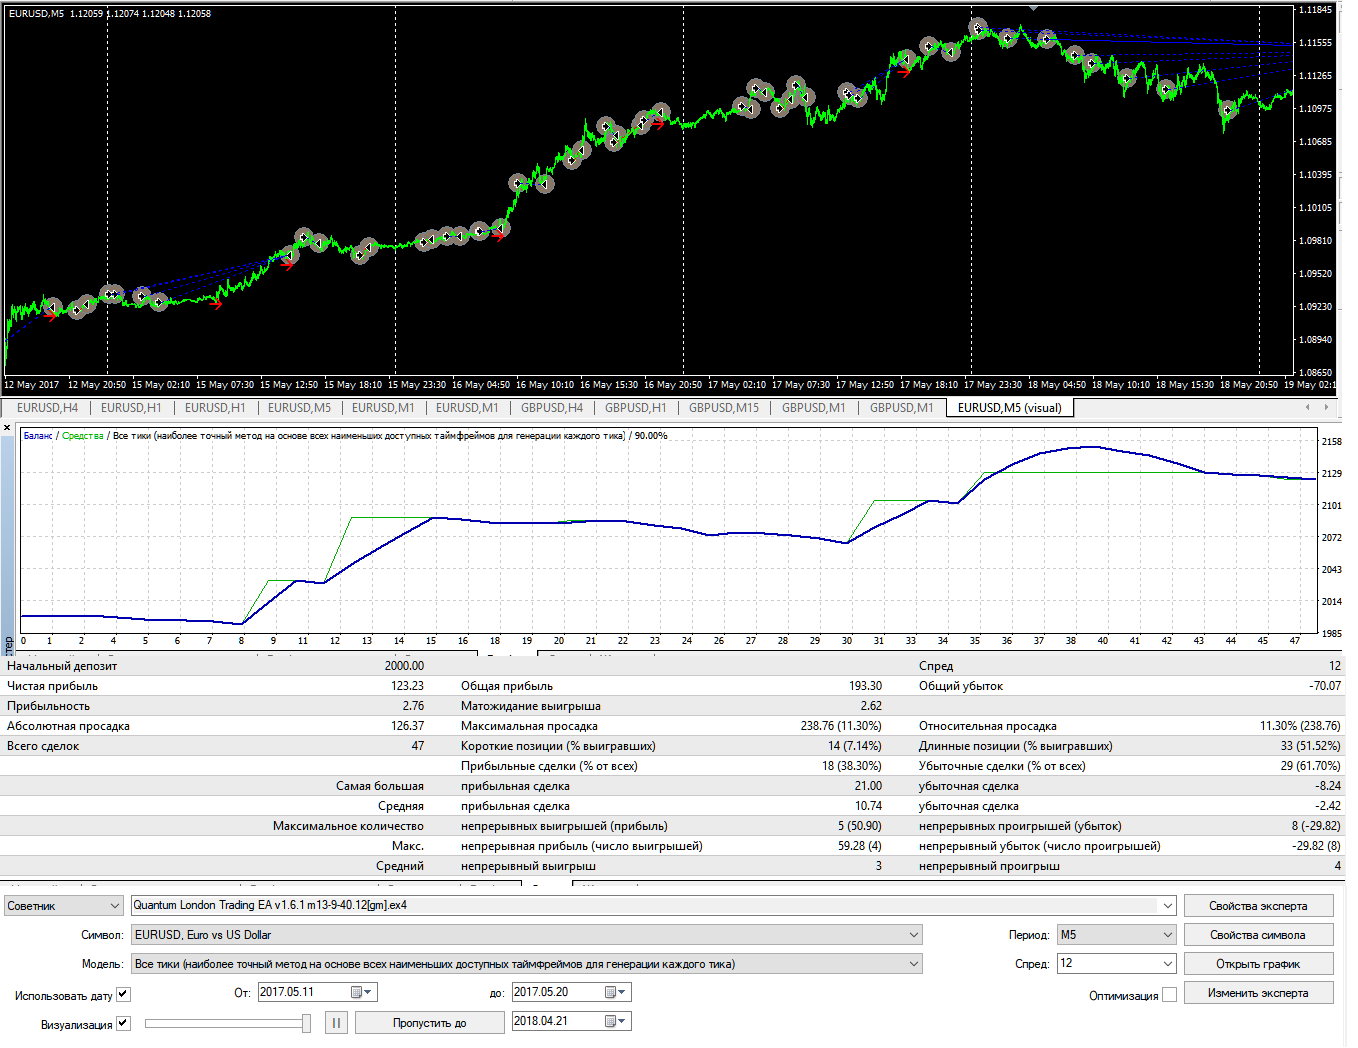1358x1048 pixels.
Task: Open calendar picker for the От start date
Action: (x=361, y=992)
